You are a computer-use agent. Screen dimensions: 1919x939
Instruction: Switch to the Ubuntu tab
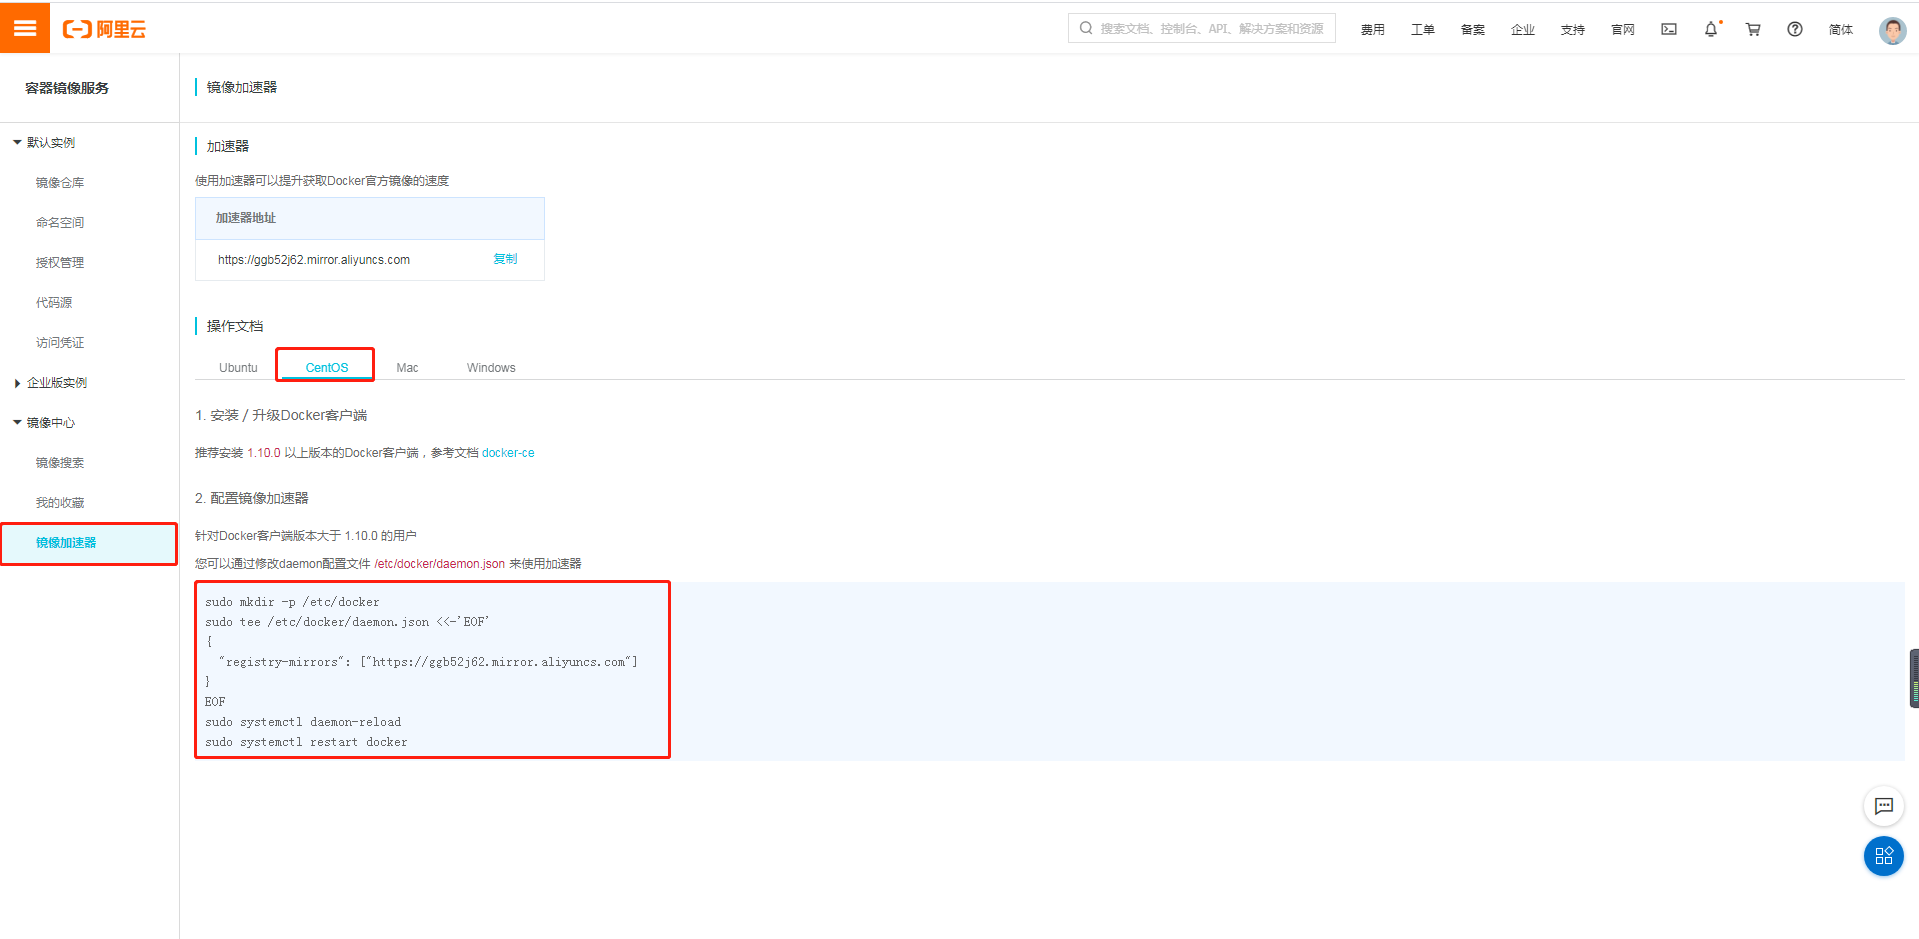[x=238, y=368]
